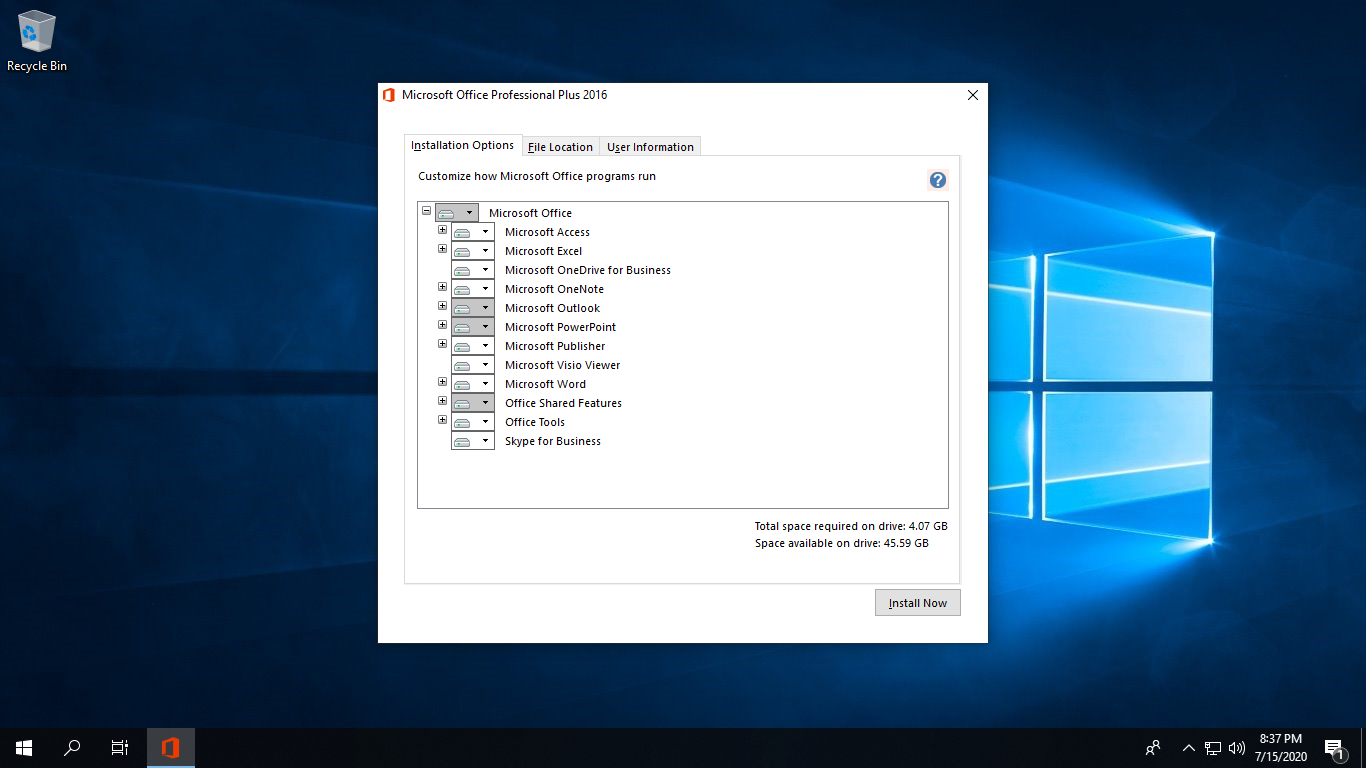Viewport: 1366px width, 768px height.
Task: Open install option dropdown for Microsoft Office
Action: 457,213
